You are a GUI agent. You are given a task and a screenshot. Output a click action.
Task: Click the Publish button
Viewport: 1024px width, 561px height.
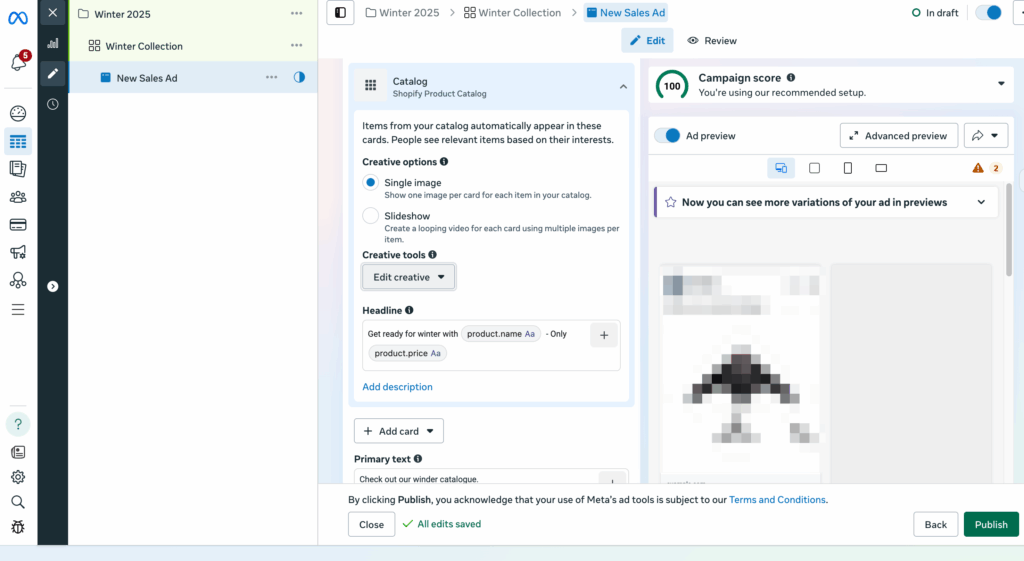[990, 524]
